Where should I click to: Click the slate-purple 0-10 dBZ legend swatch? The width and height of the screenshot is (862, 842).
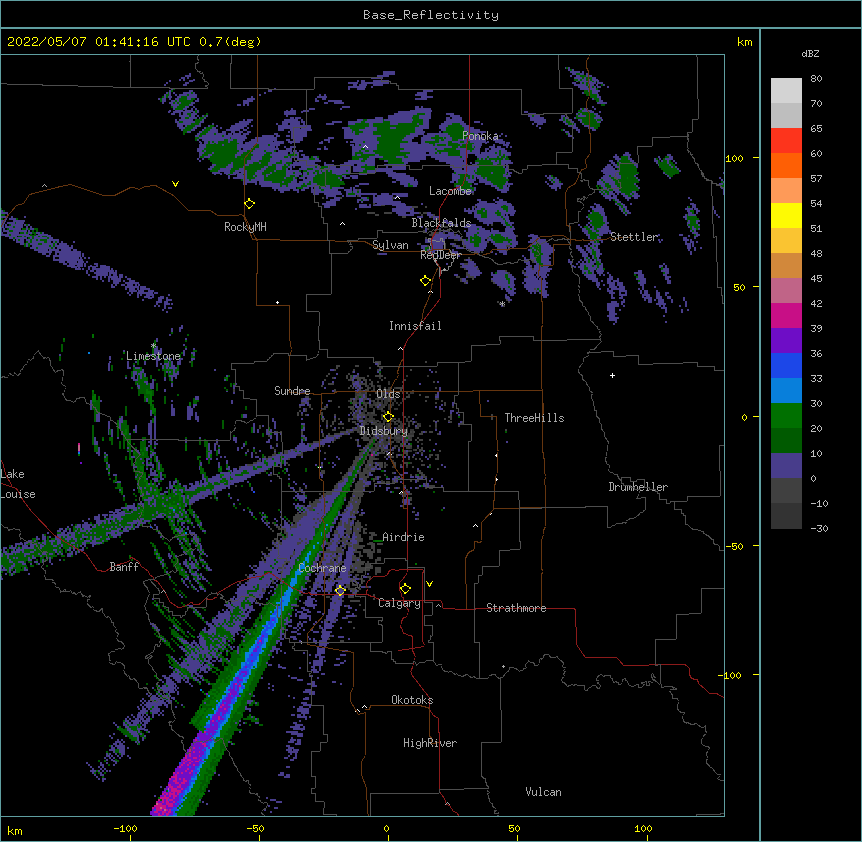786,466
